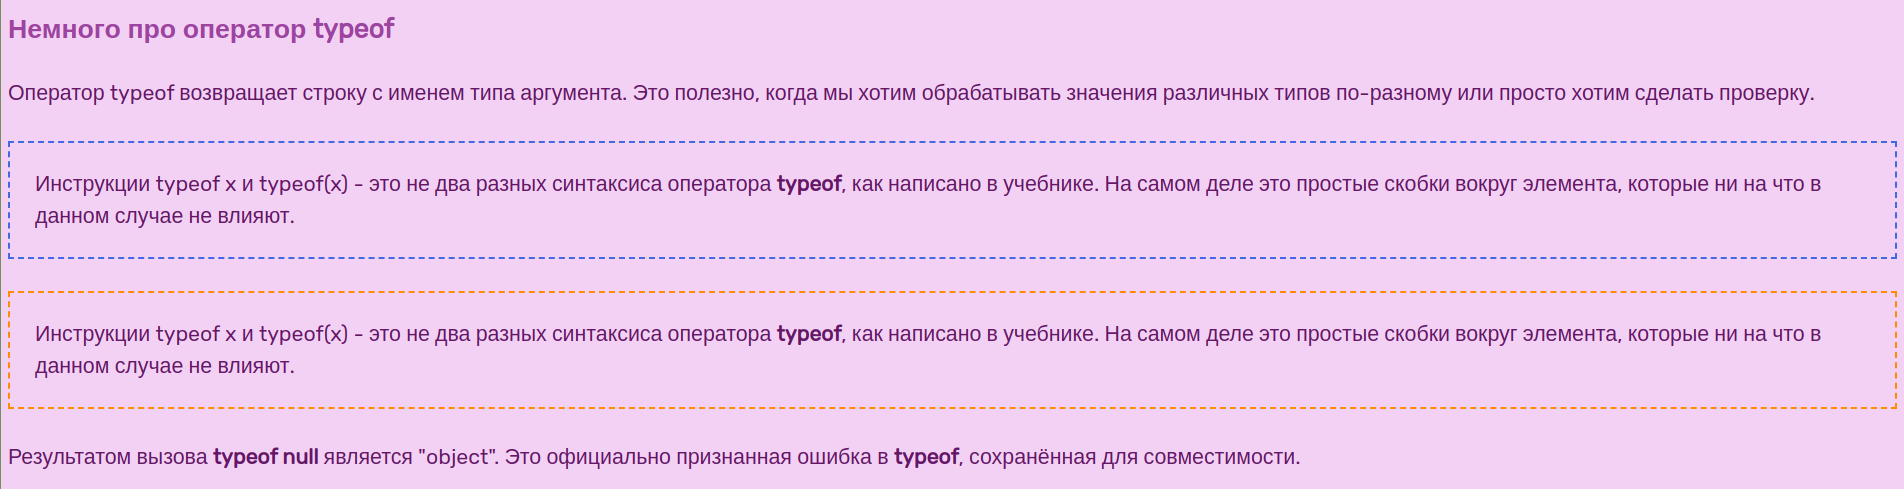Click "typeof(x)" in the blue dashed box

304,184
